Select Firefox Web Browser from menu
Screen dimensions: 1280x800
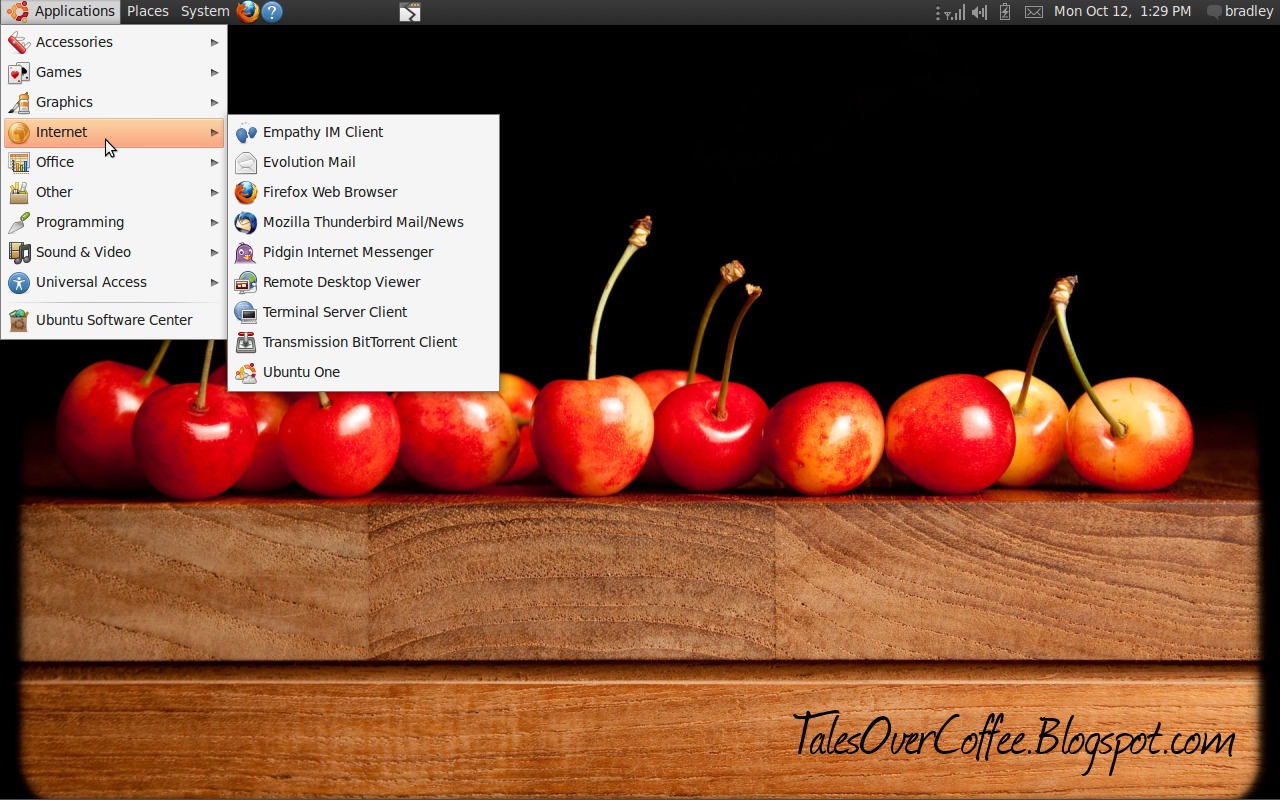click(329, 192)
